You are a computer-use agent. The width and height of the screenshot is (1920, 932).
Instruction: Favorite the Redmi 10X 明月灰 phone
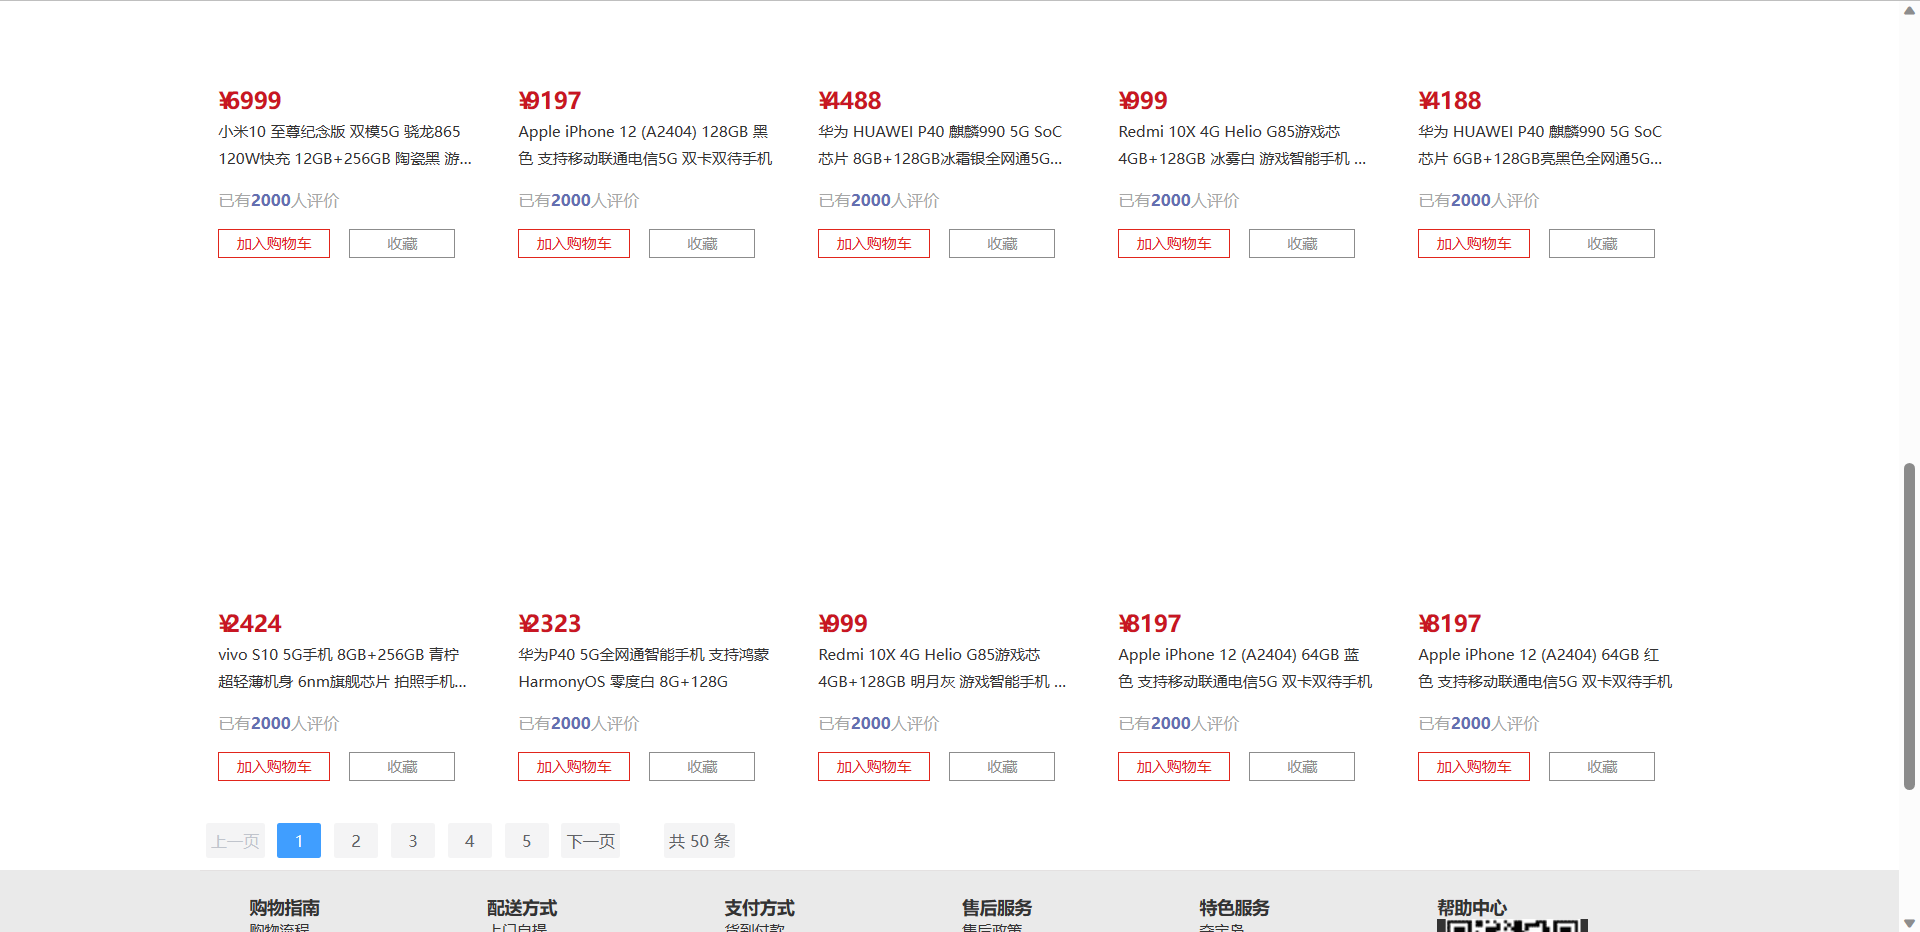[x=1001, y=766]
